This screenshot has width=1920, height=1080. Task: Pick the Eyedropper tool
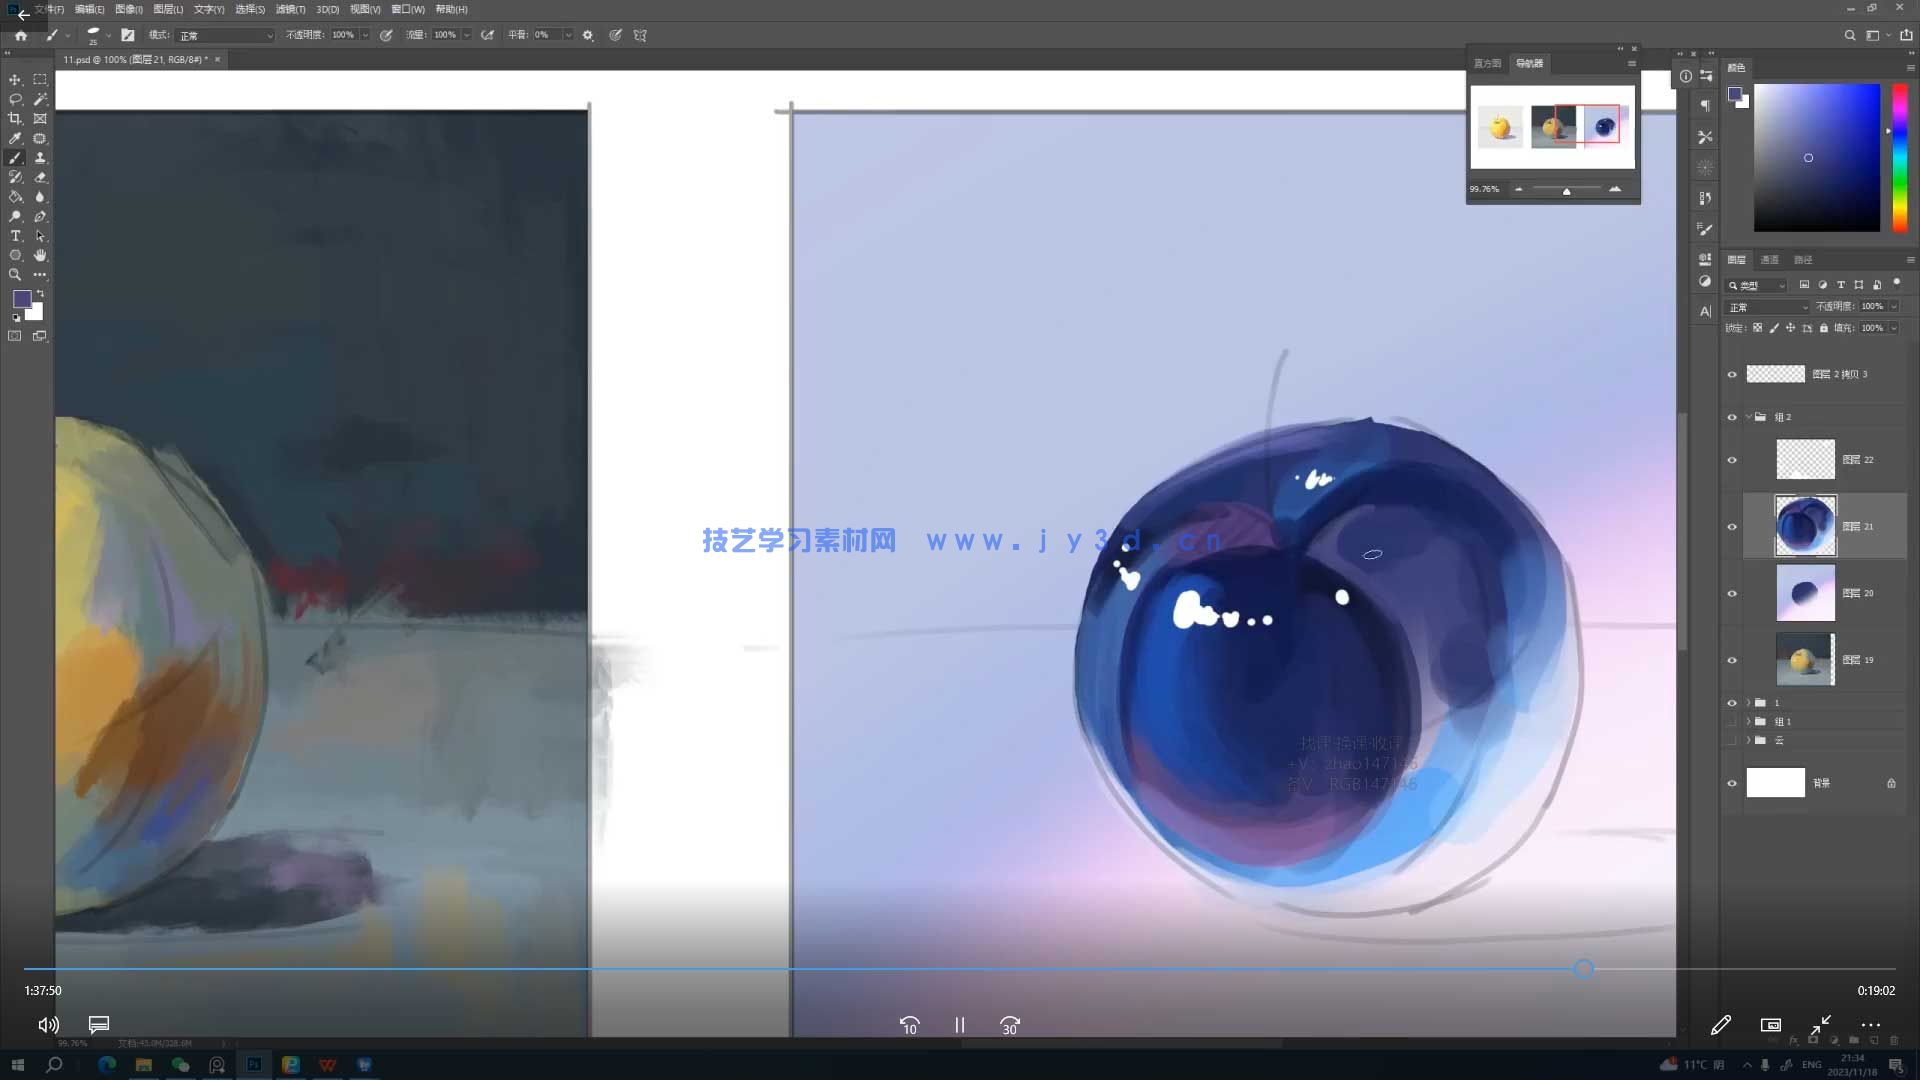click(x=15, y=137)
